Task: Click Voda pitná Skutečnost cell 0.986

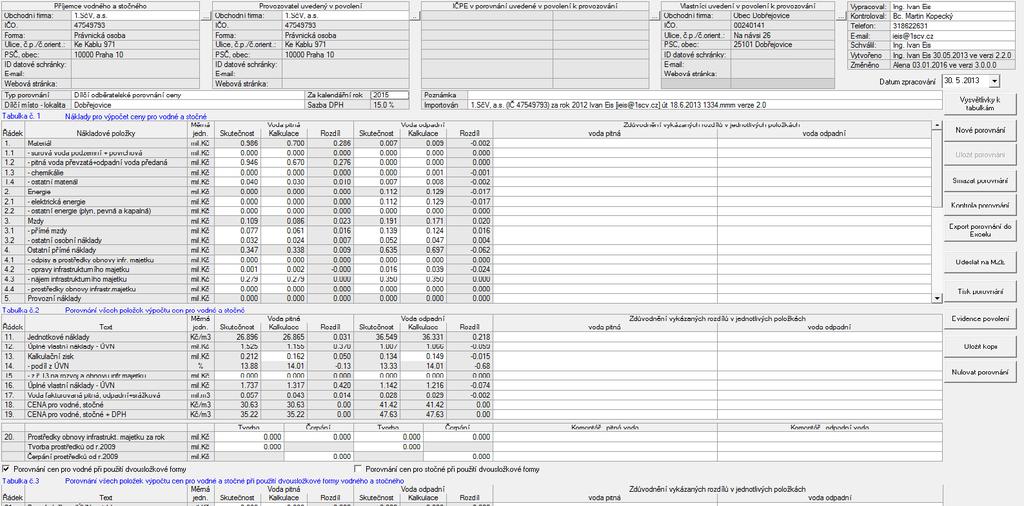Action: click(237, 143)
